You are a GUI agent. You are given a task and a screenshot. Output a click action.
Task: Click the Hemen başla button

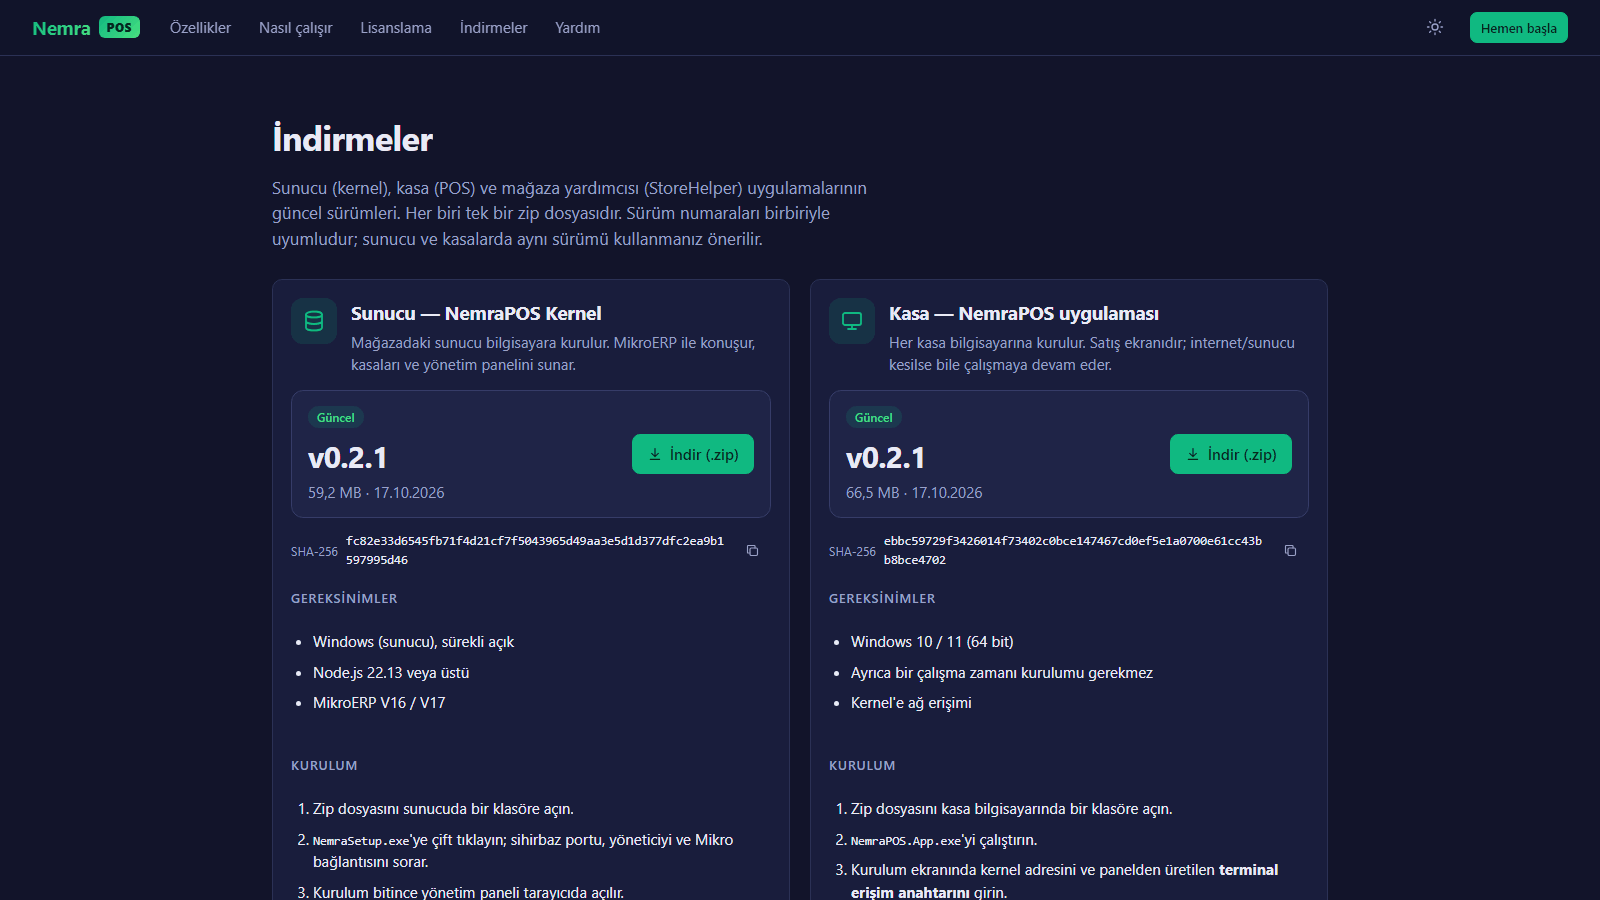point(1518,28)
